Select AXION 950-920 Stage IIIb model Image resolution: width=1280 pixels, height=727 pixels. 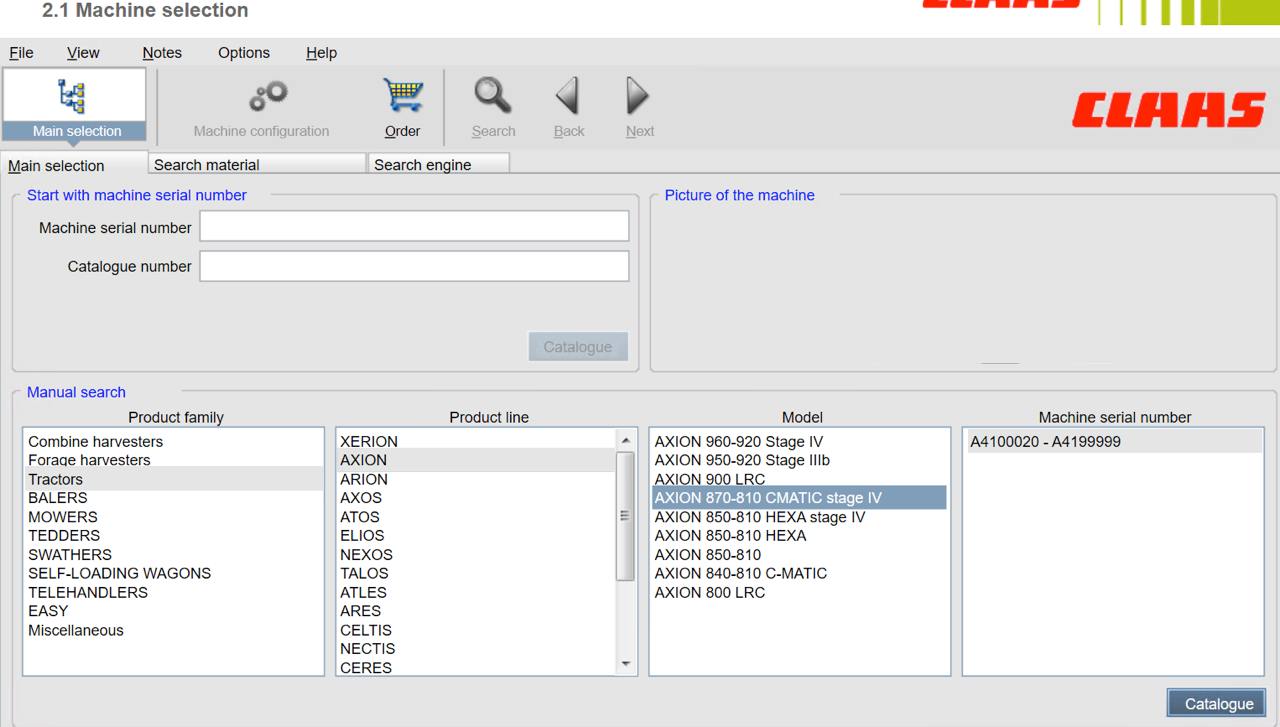click(x=799, y=460)
